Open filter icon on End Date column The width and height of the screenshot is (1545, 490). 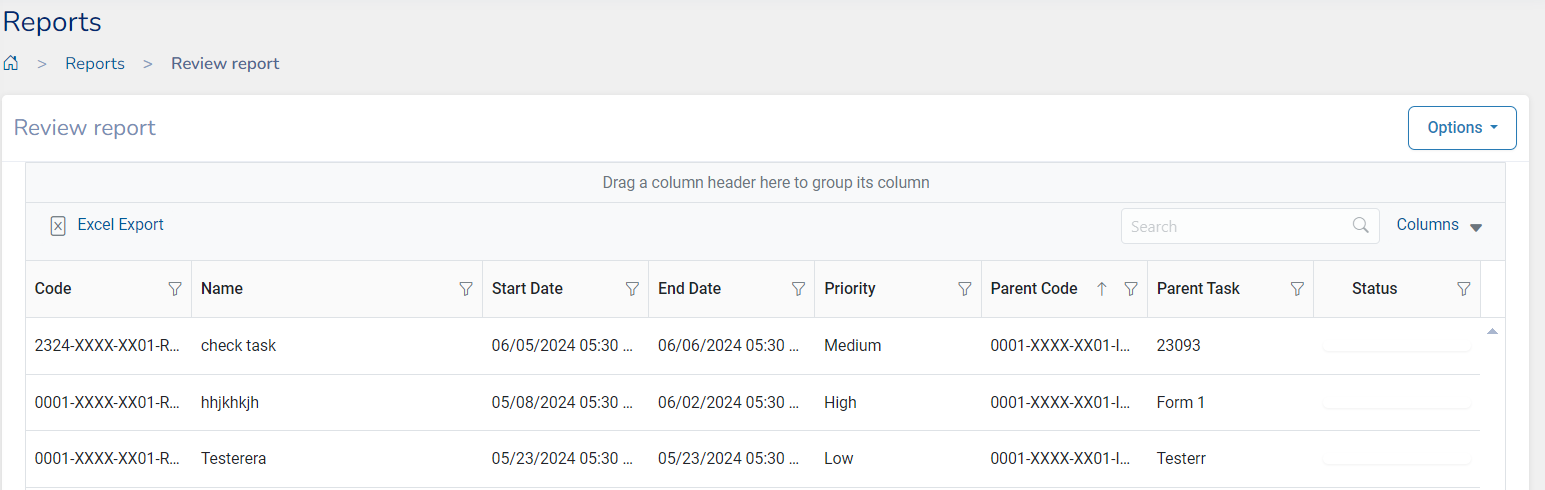click(798, 289)
